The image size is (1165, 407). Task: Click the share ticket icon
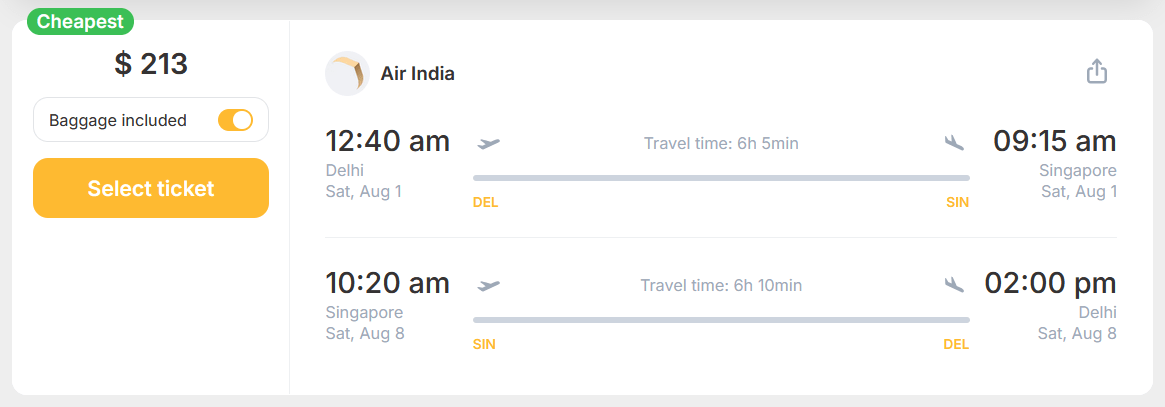coord(1097,72)
